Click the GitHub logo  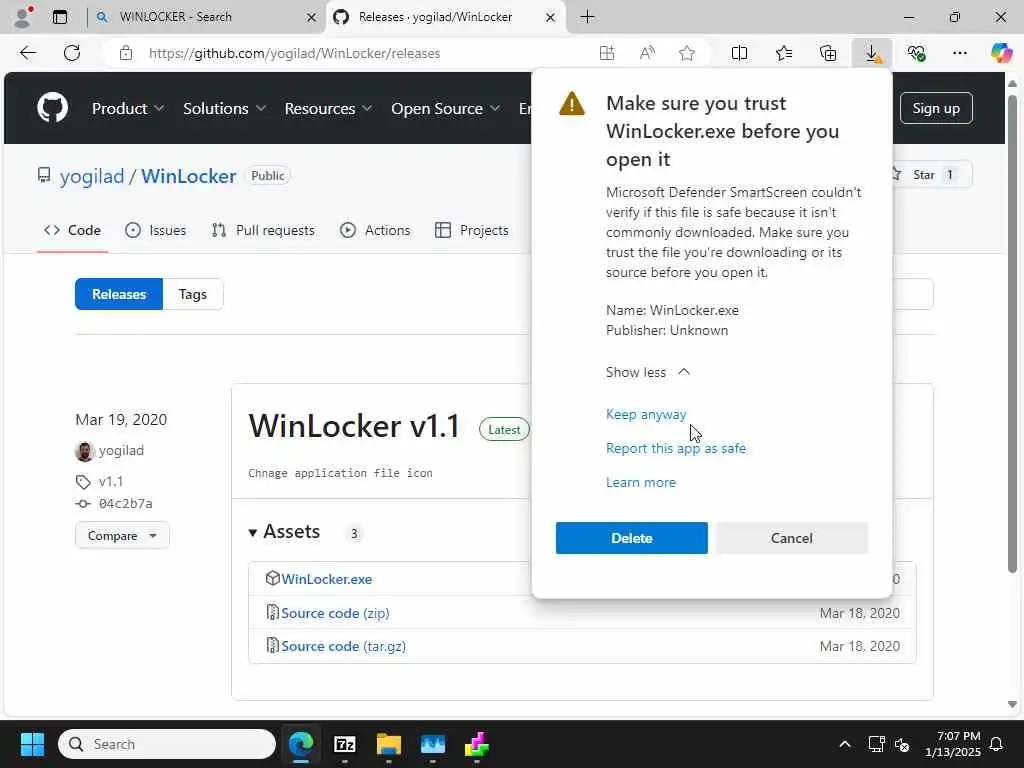click(52, 108)
